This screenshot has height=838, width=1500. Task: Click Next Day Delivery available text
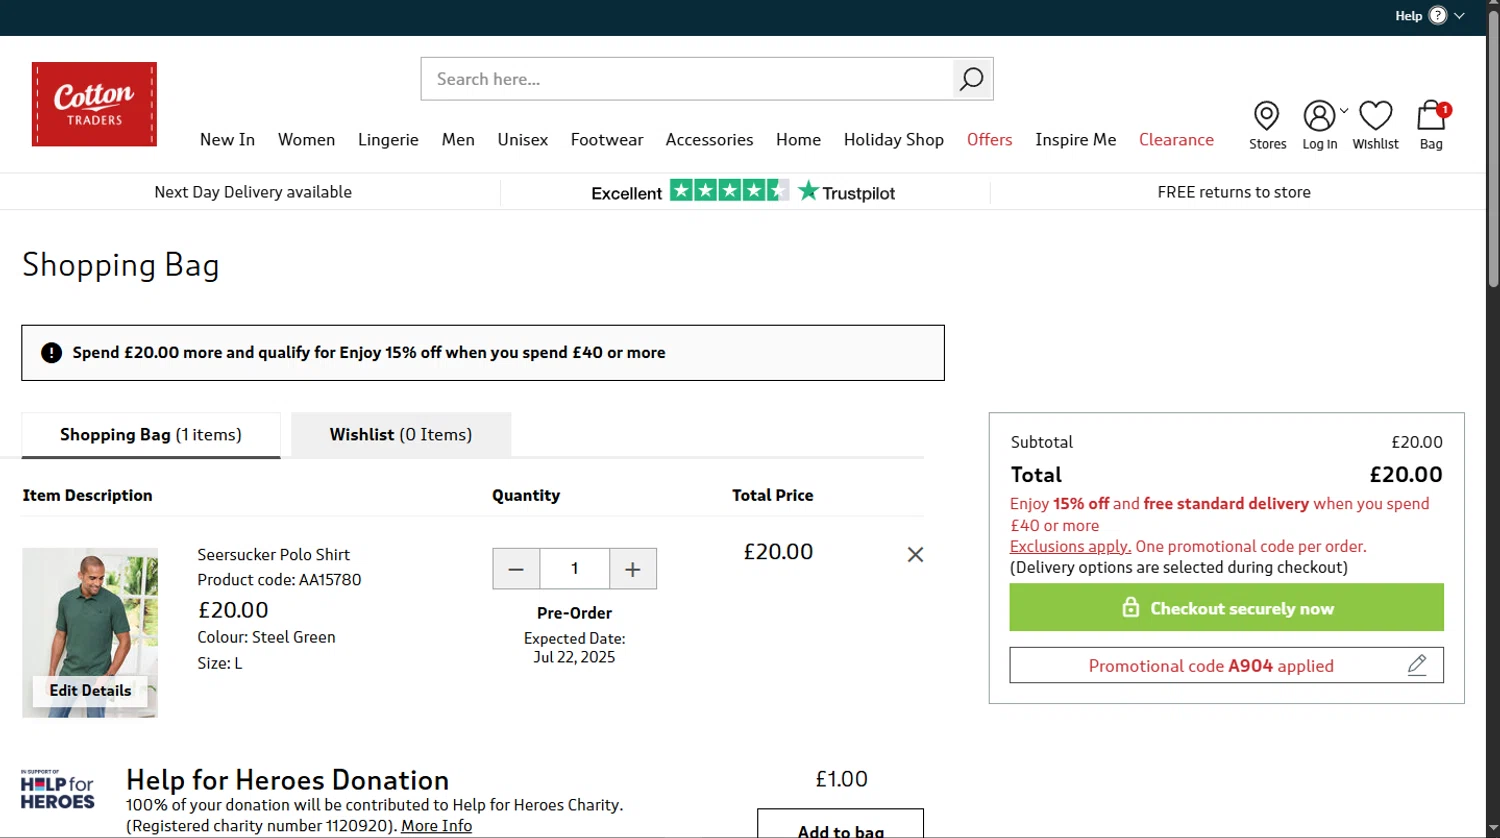click(x=253, y=192)
